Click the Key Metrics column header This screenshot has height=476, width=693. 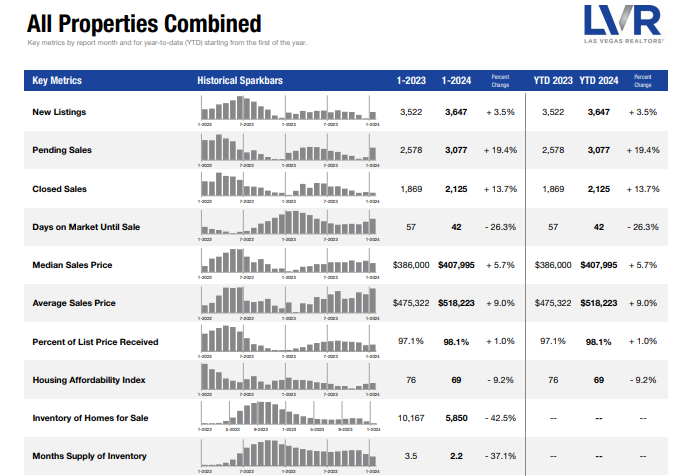point(57,80)
